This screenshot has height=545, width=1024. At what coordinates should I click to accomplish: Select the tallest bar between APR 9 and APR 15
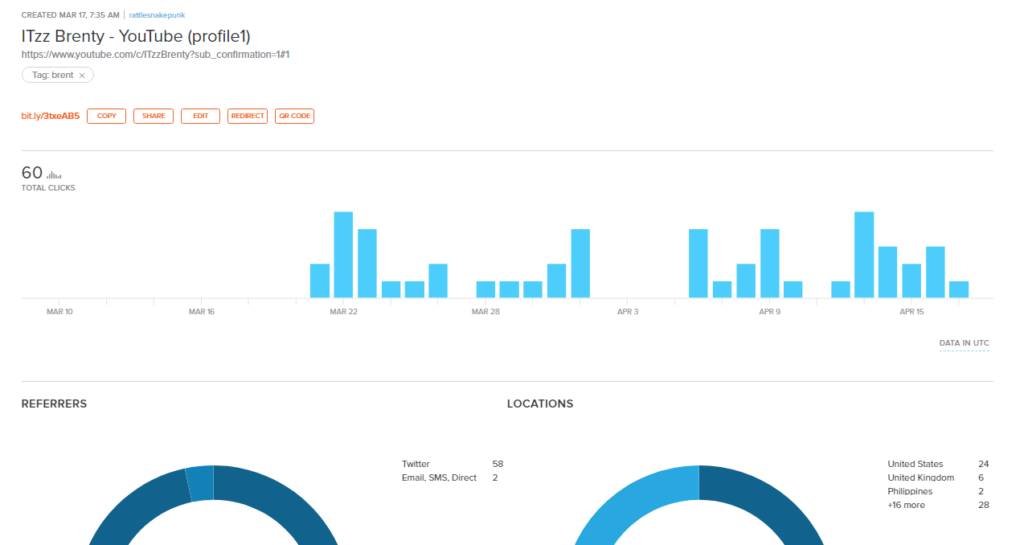[864, 255]
